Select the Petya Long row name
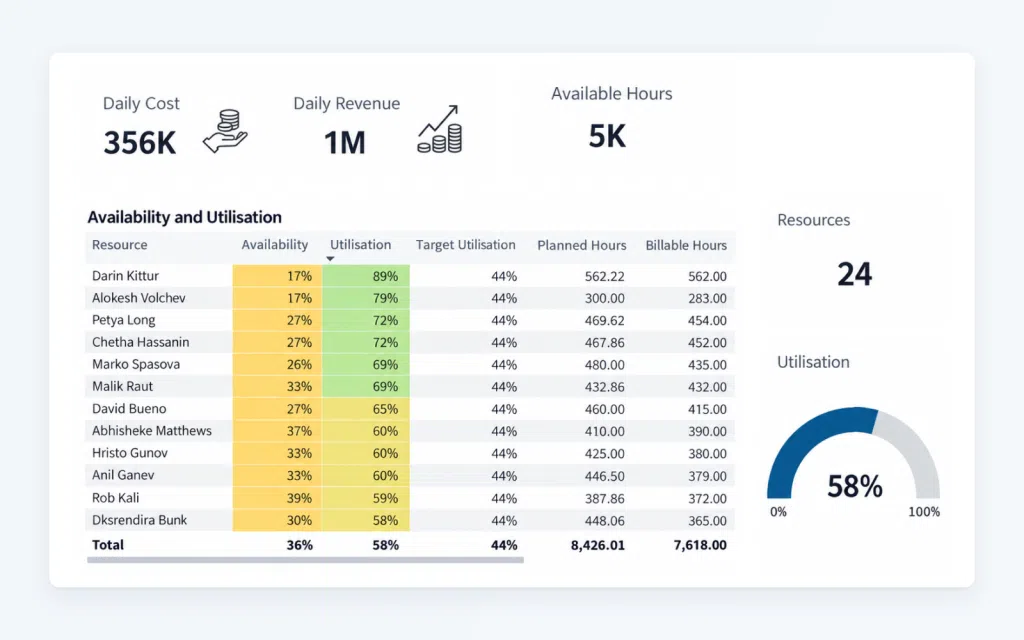Viewport: 1024px width, 640px height. [123, 320]
